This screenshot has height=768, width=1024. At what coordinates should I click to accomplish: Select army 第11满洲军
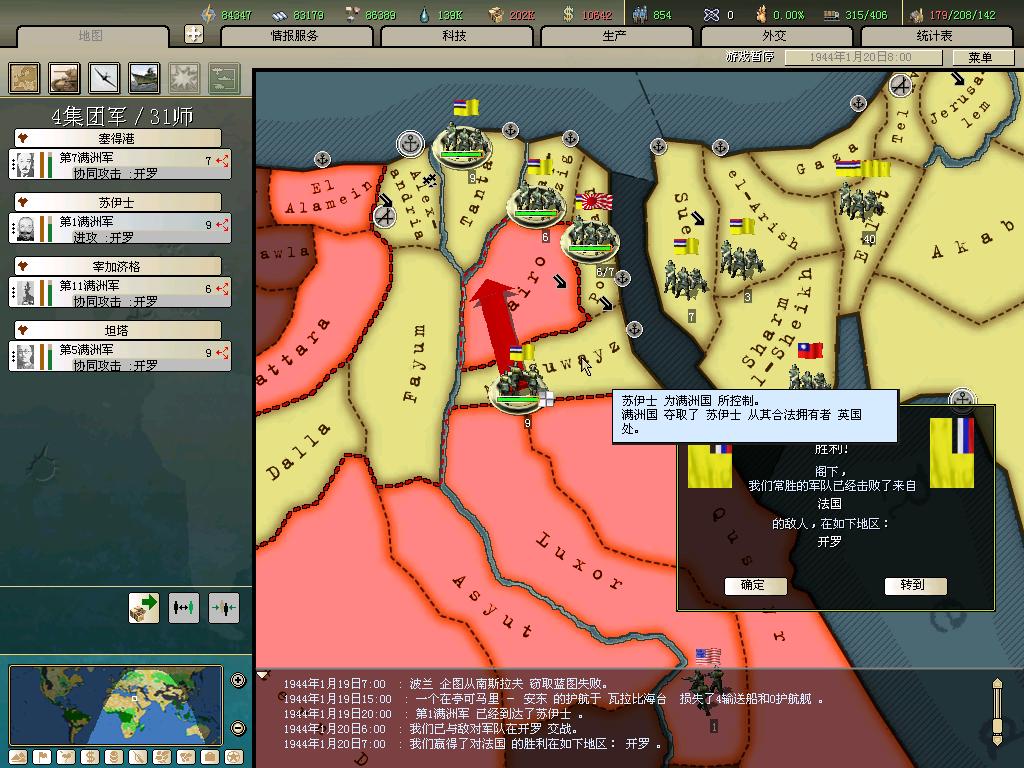point(120,293)
